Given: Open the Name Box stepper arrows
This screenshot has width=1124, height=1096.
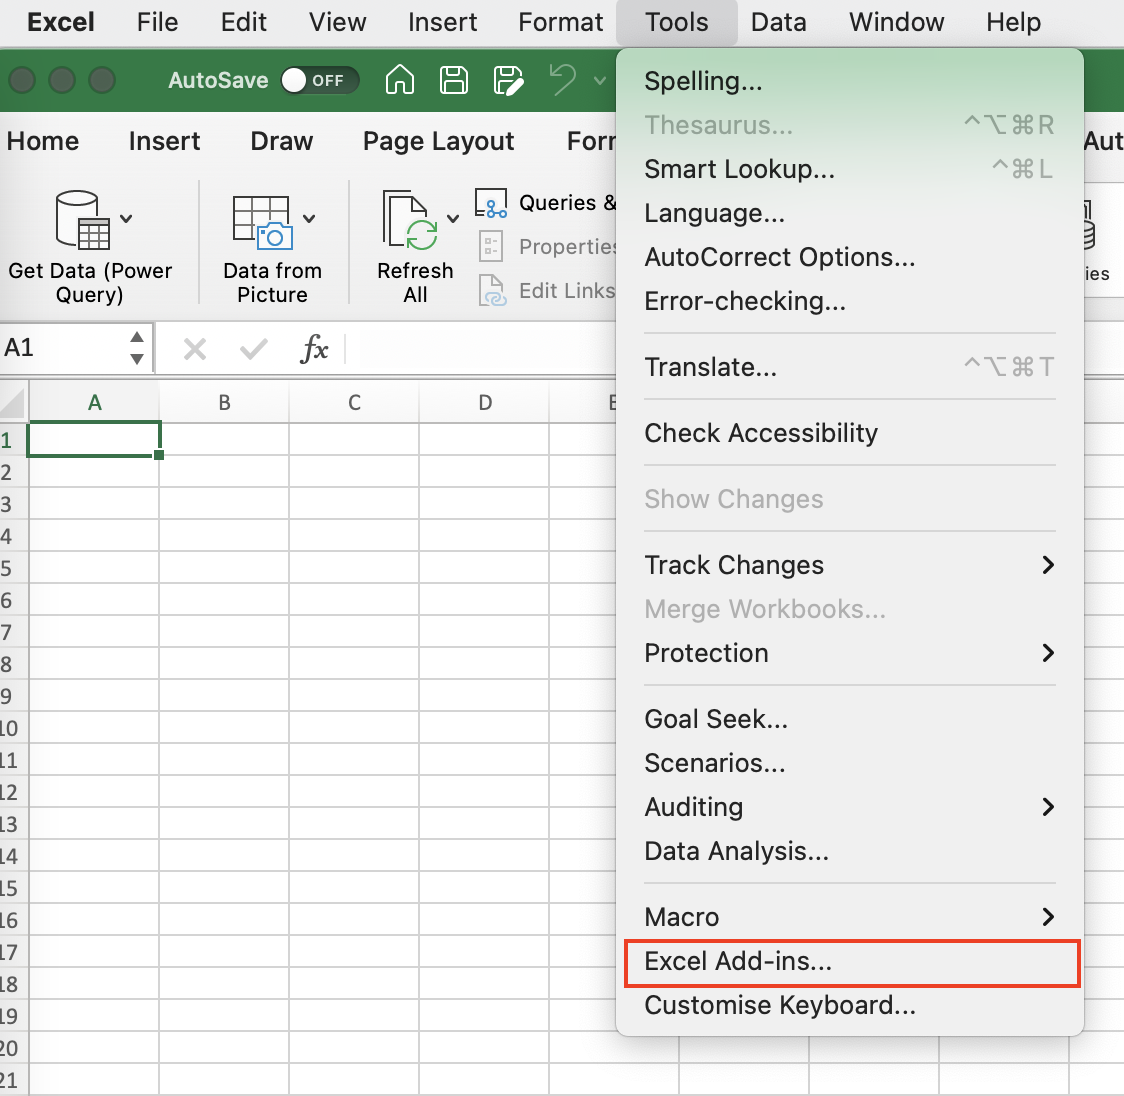Looking at the screenshot, I should coord(137,348).
